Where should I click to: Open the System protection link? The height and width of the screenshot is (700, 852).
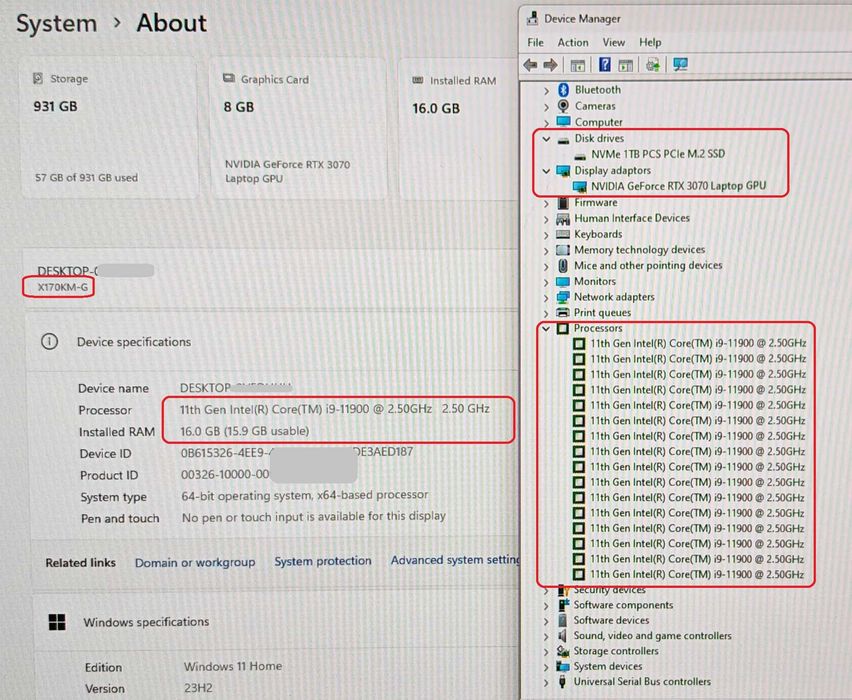(x=323, y=561)
